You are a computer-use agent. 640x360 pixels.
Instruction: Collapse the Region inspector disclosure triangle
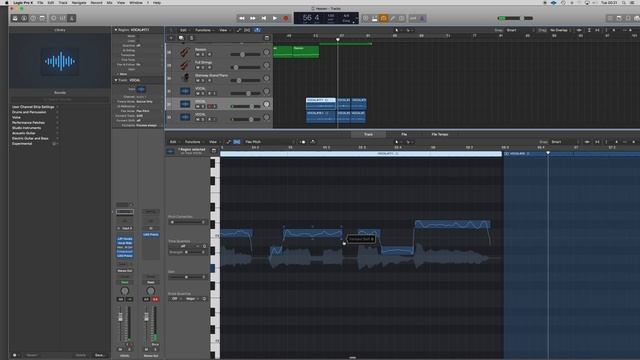[116, 30]
